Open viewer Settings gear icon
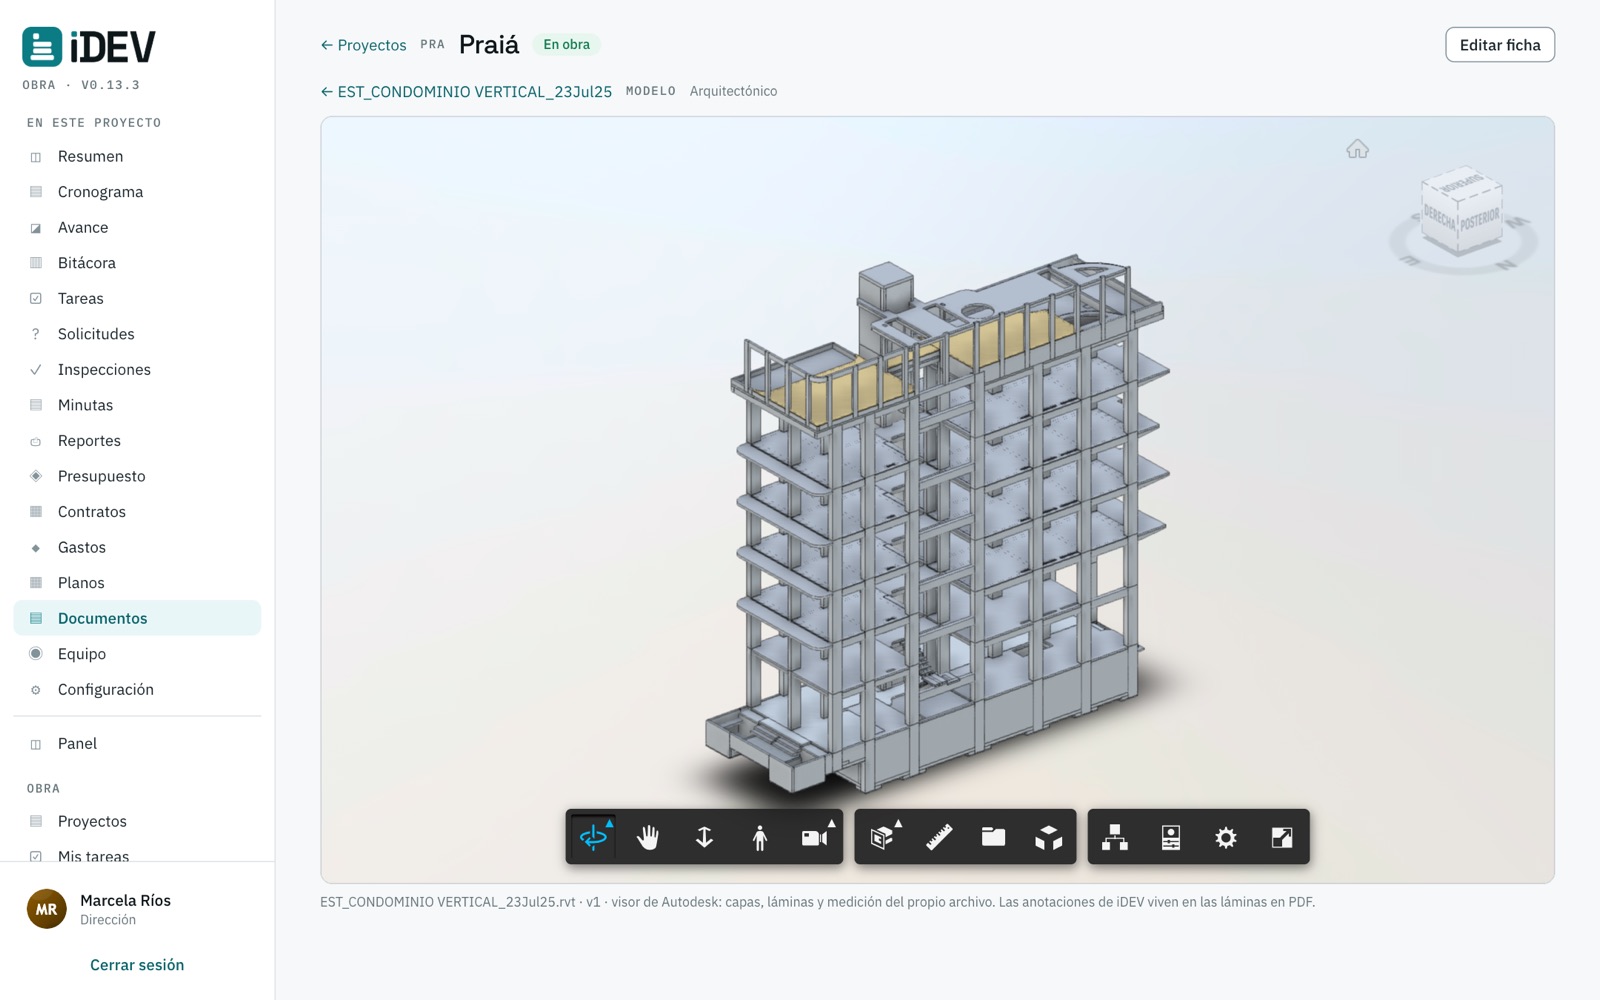 (1226, 836)
